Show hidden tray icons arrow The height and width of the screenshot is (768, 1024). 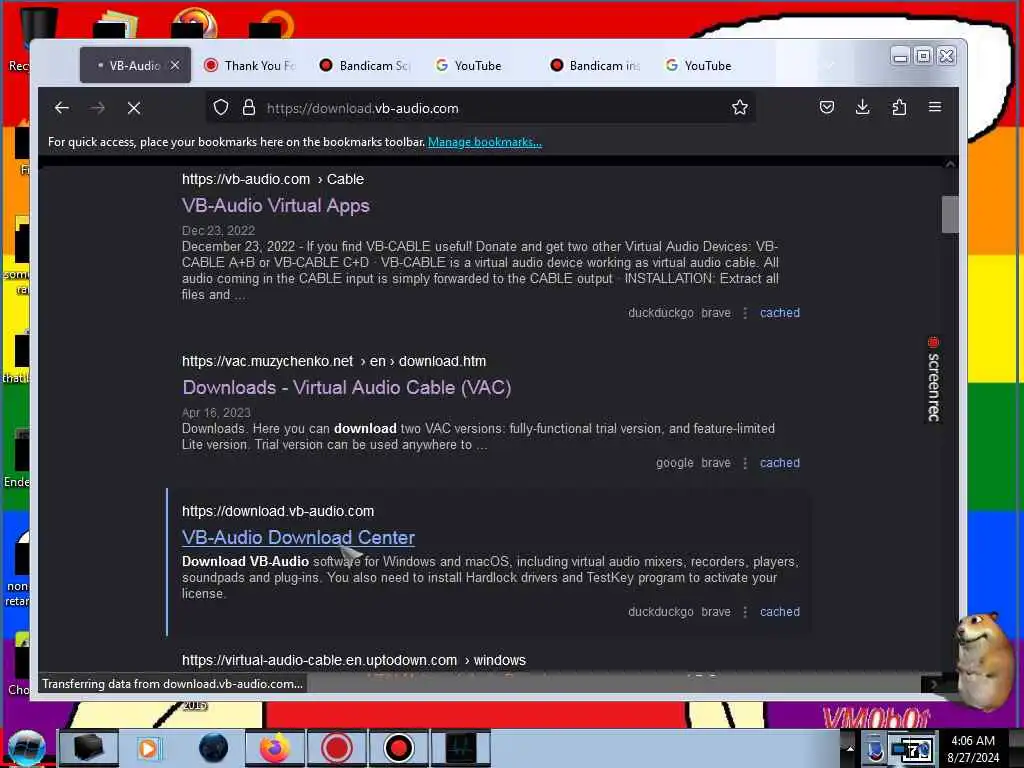850,748
